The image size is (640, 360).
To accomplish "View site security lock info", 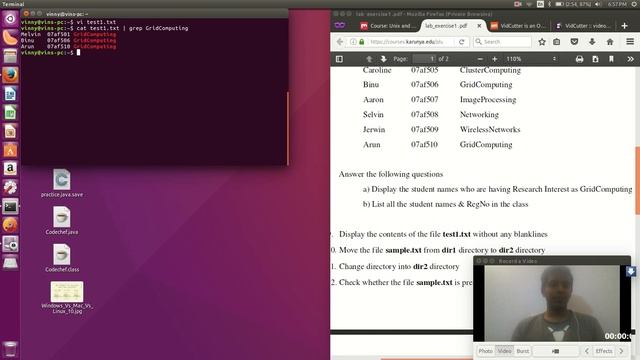I will [x=361, y=42].
